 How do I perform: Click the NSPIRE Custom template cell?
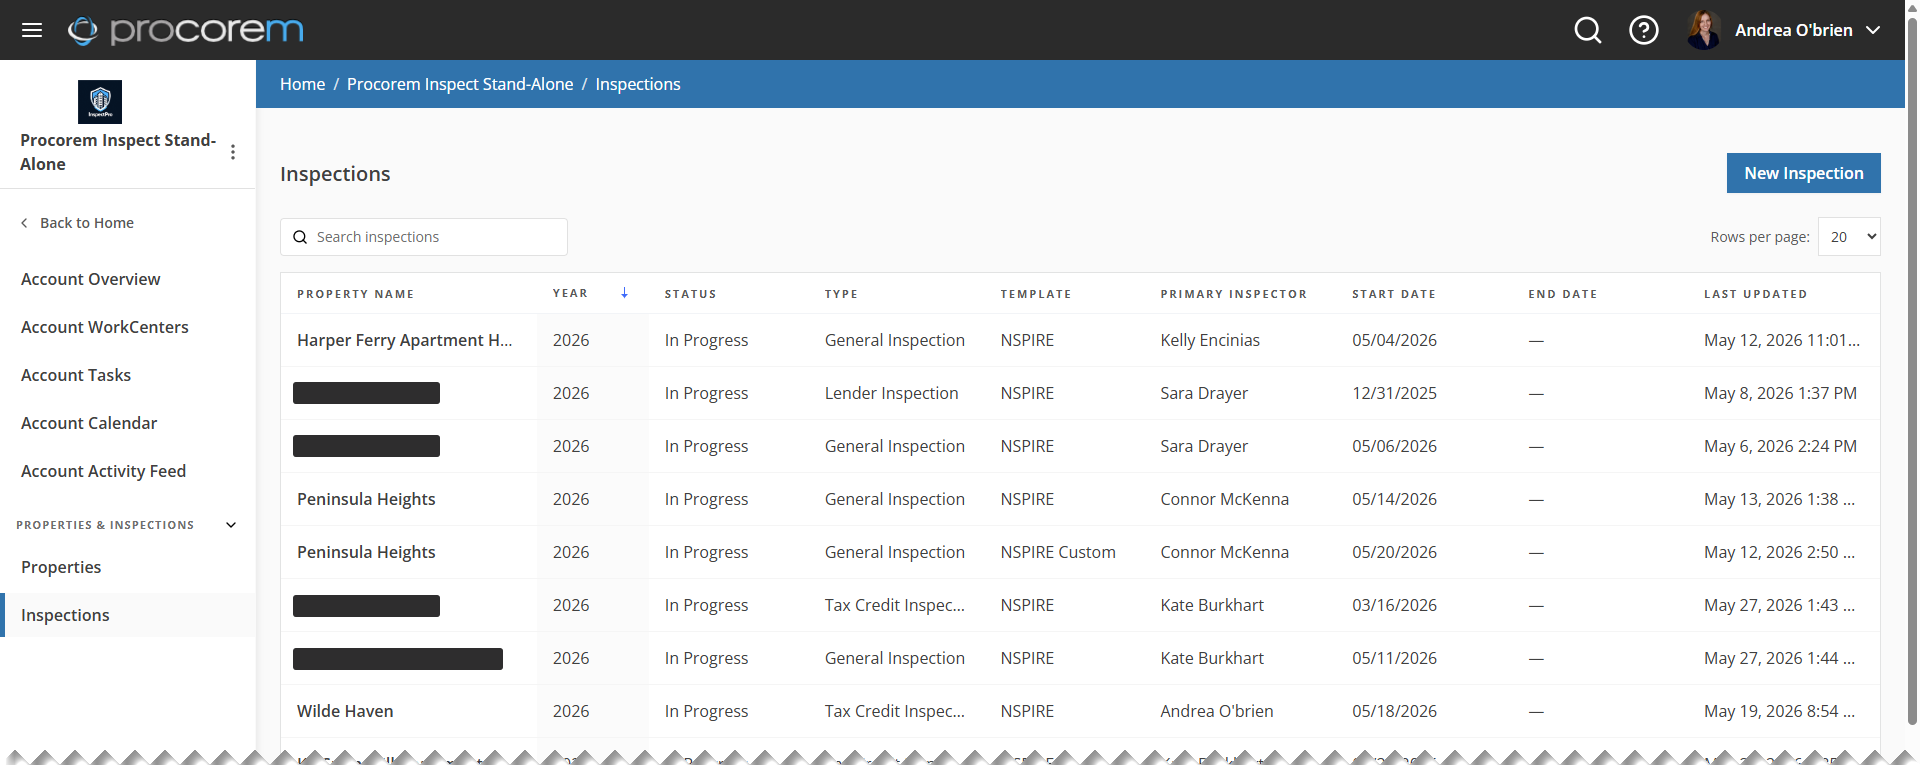(1058, 552)
